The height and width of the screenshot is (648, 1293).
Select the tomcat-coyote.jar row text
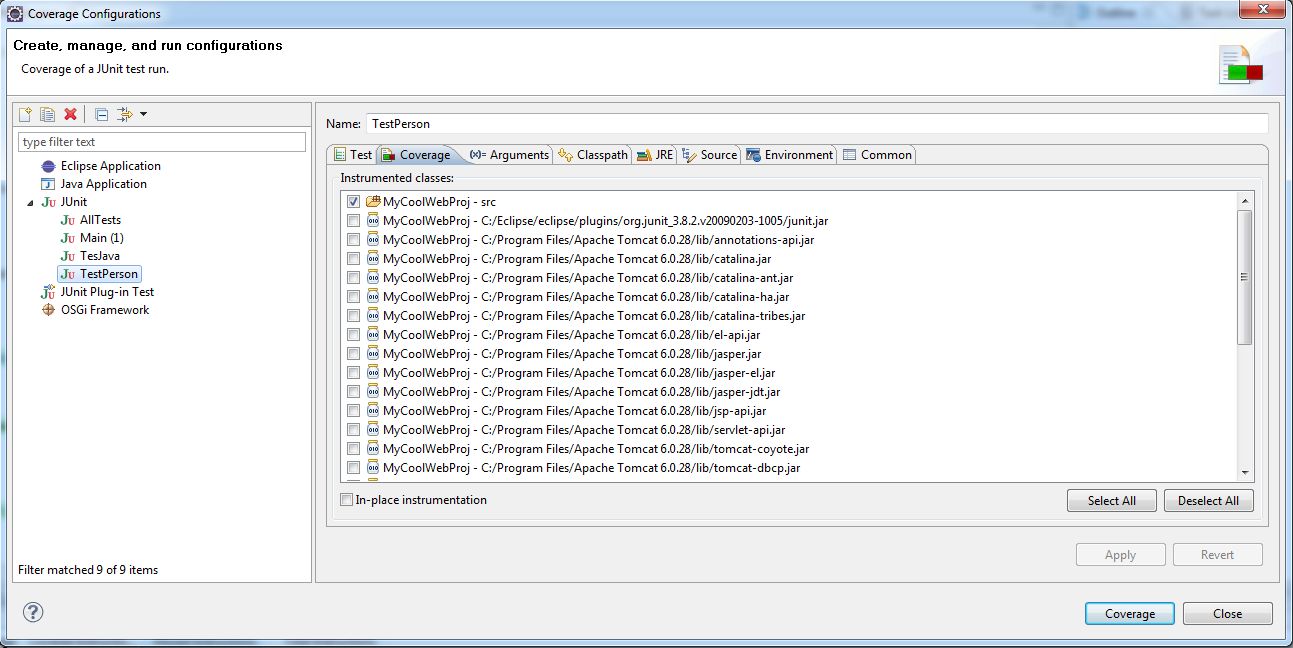click(596, 449)
